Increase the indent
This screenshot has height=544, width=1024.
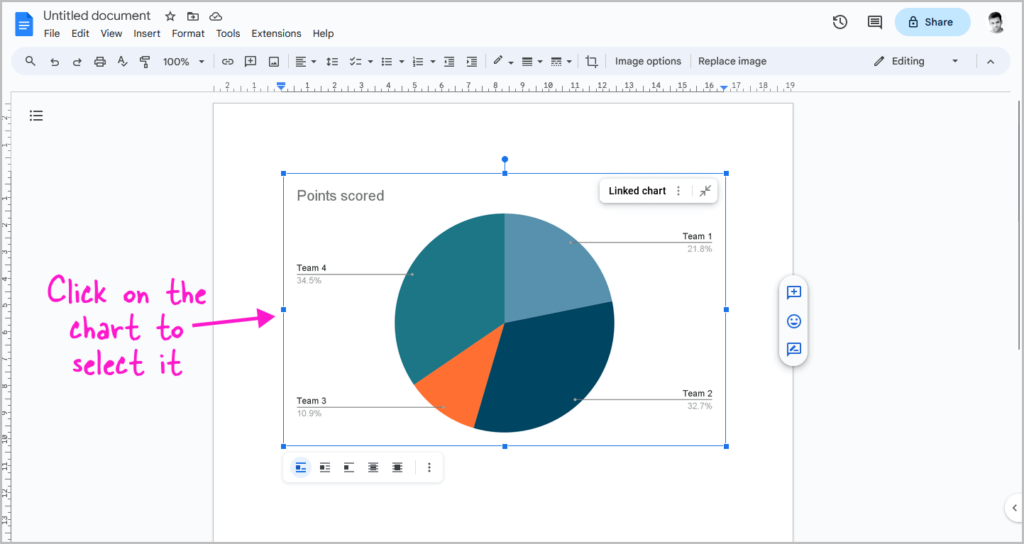pyautogui.click(x=472, y=61)
